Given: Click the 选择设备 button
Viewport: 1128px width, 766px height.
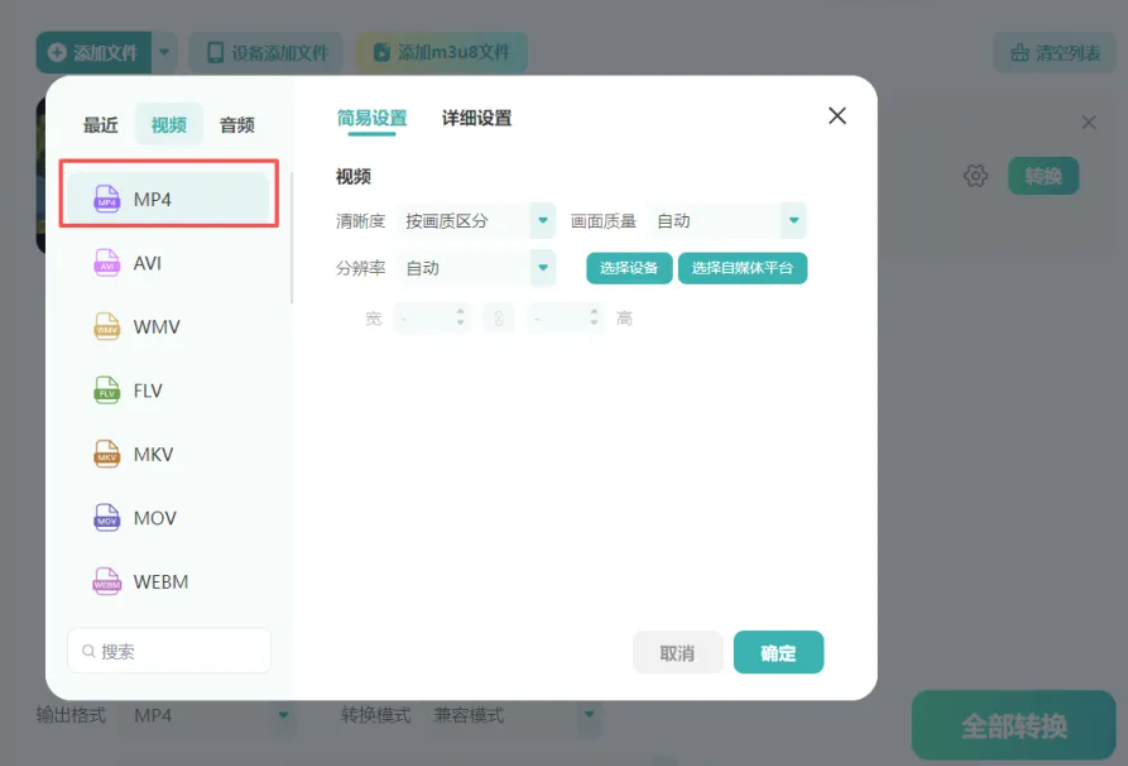Looking at the screenshot, I should pyautogui.click(x=629, y=268).
